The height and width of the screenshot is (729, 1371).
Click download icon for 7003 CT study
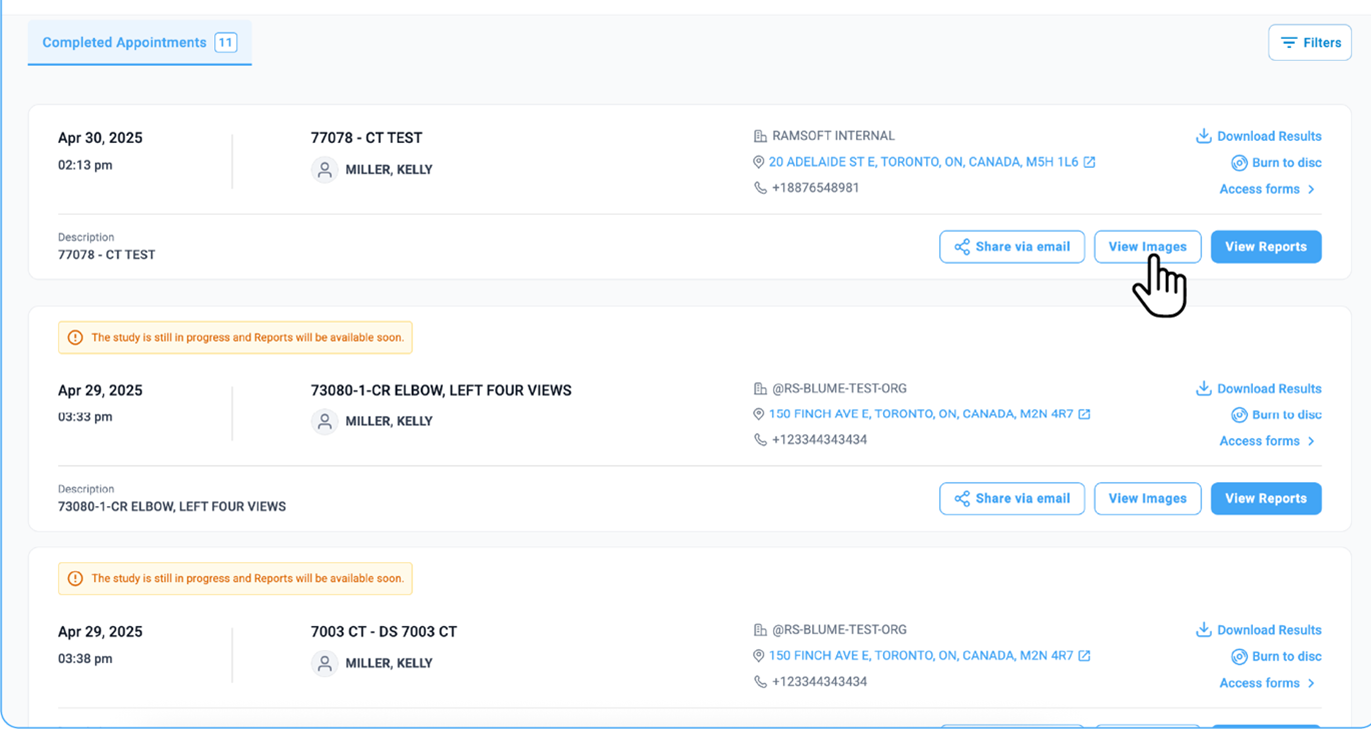[1204, 630]
